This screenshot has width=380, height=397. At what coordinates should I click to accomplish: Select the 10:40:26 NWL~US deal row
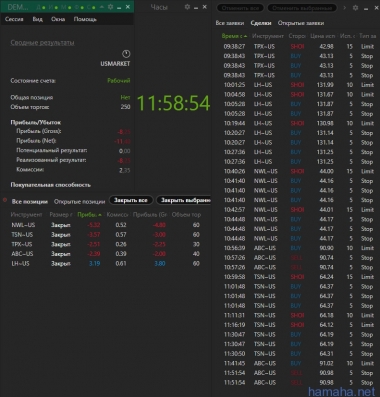tap(297, 171)
